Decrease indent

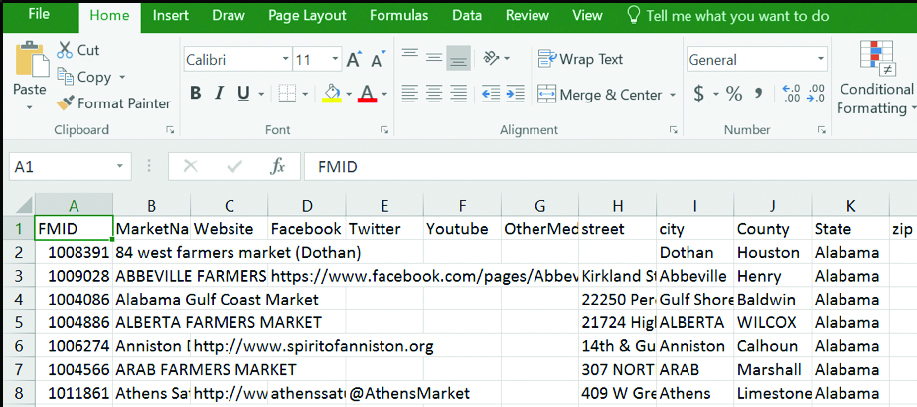pyautogui.click(x=491, y=92)
